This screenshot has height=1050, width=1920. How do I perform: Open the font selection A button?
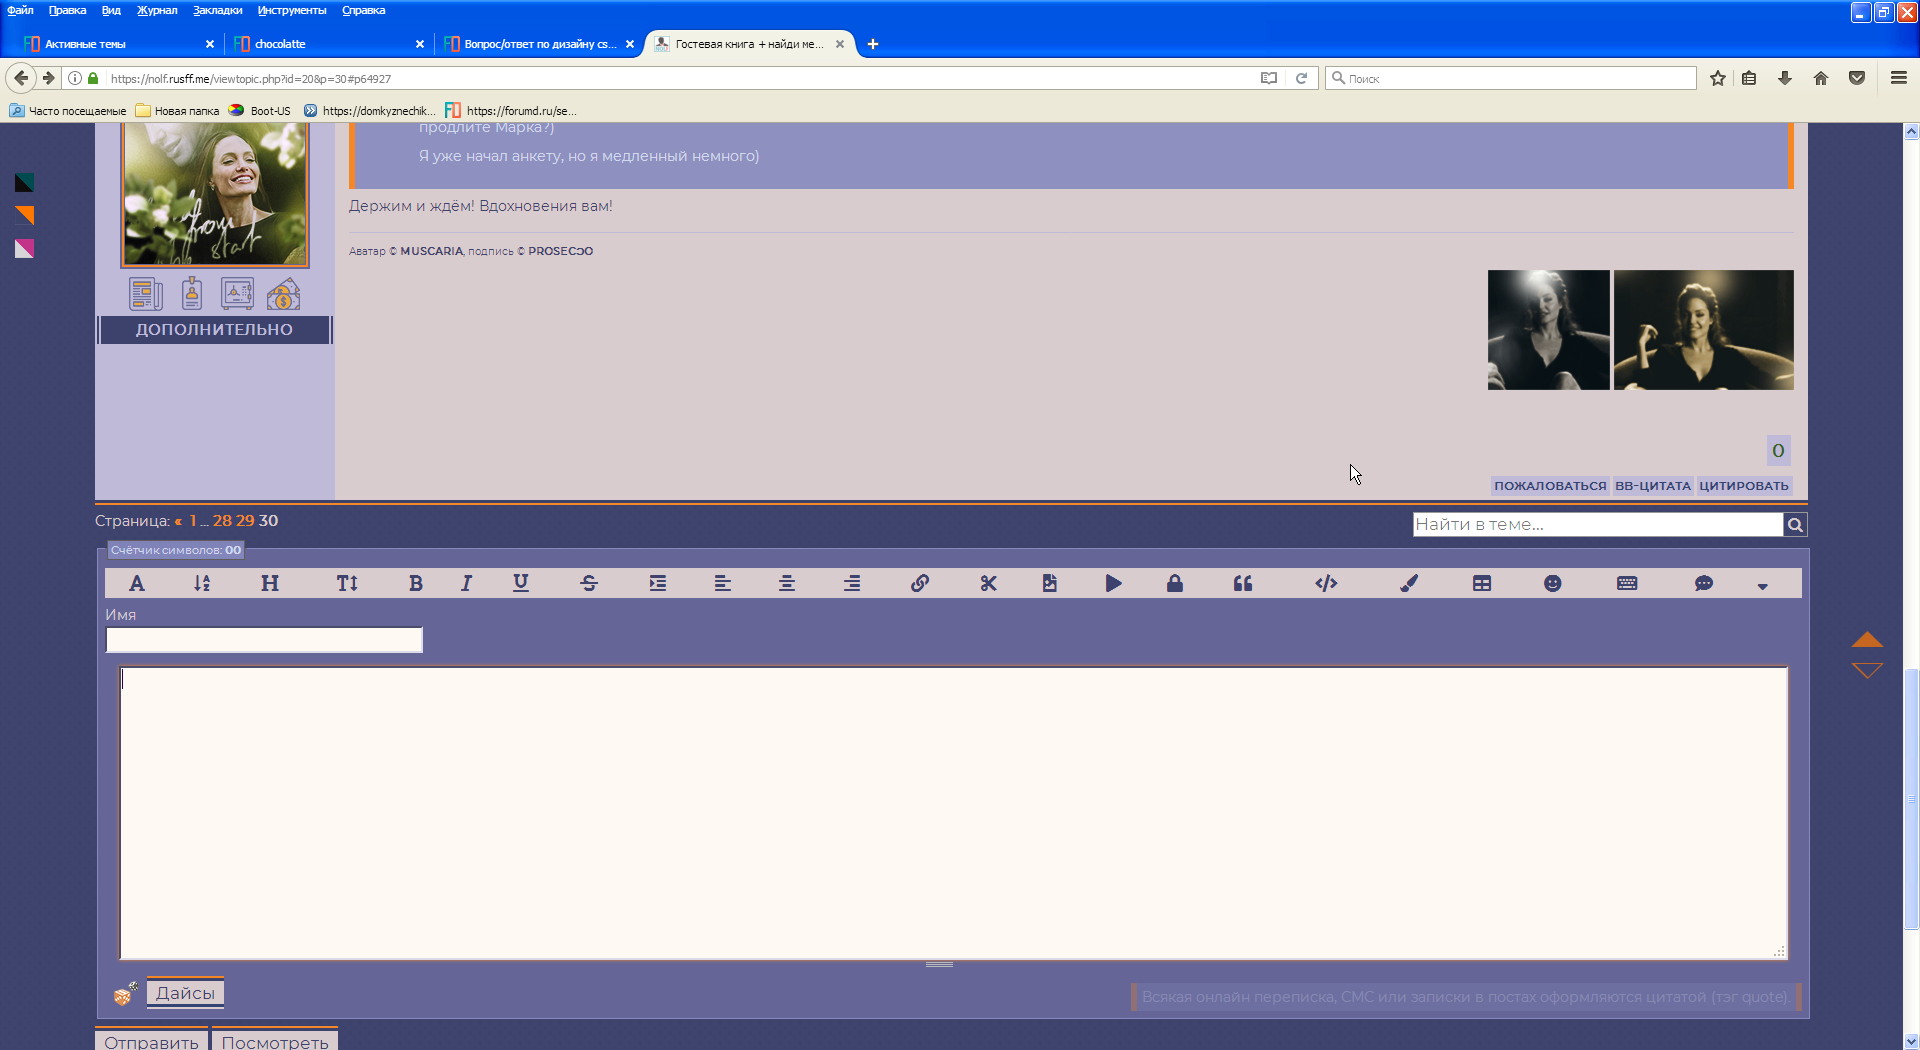(x=137, y=583)
